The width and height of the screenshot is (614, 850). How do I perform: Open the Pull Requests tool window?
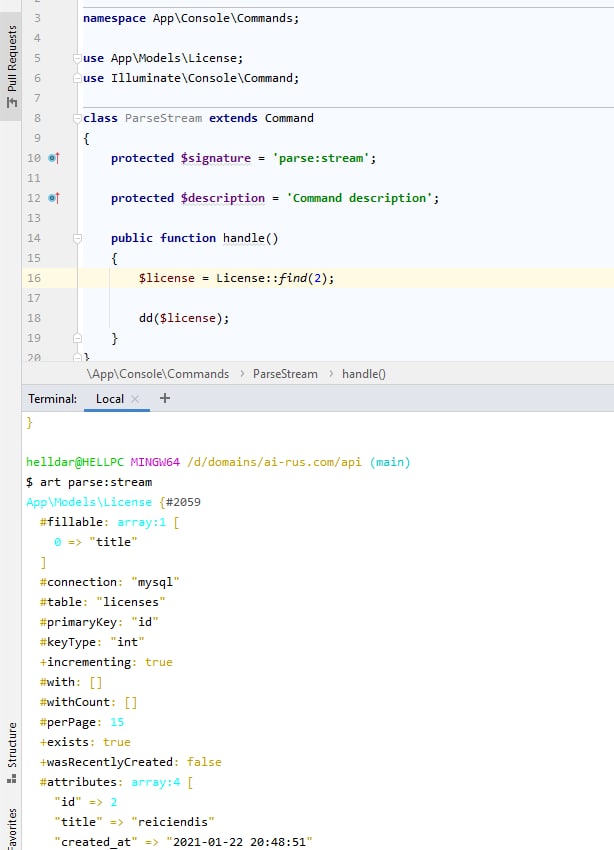click(12, 66)
